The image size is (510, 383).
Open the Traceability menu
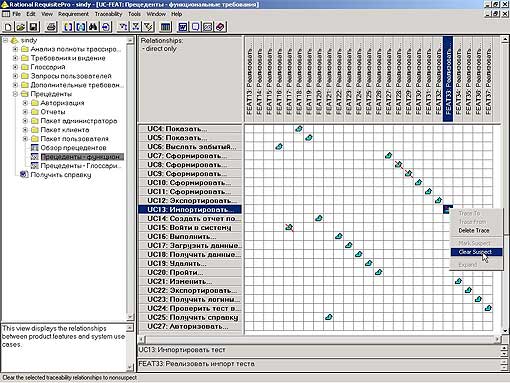108,14
